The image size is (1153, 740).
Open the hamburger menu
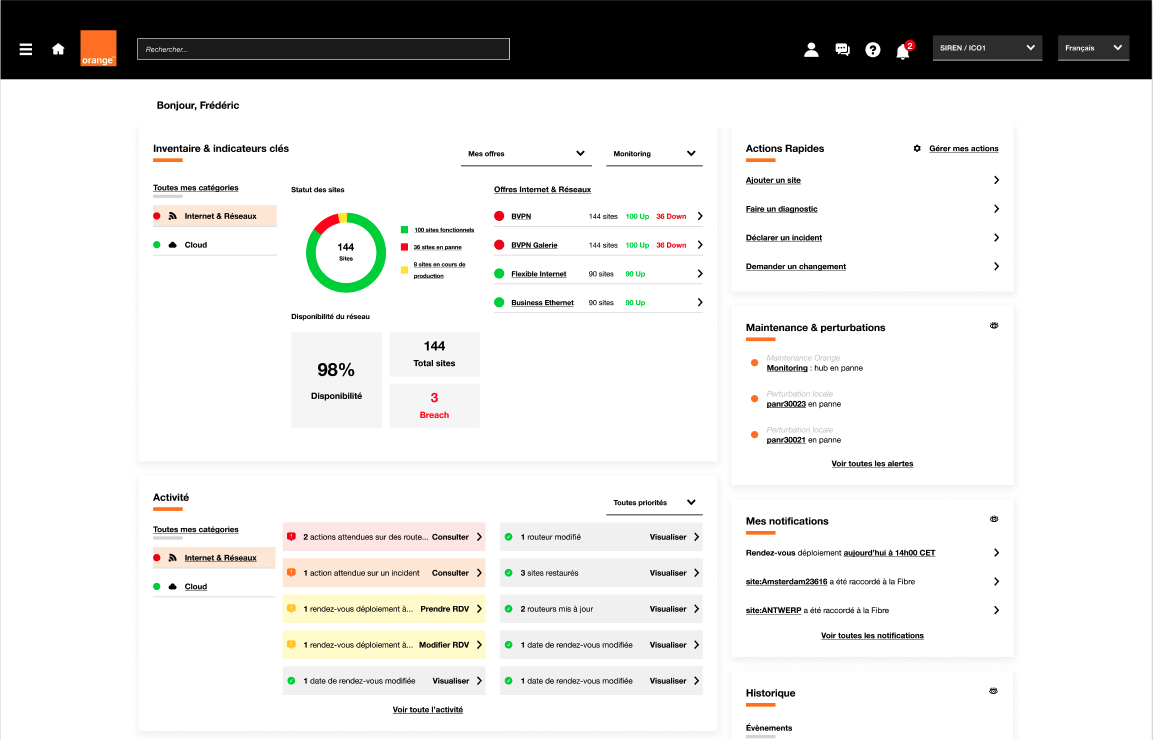[26, 49]
